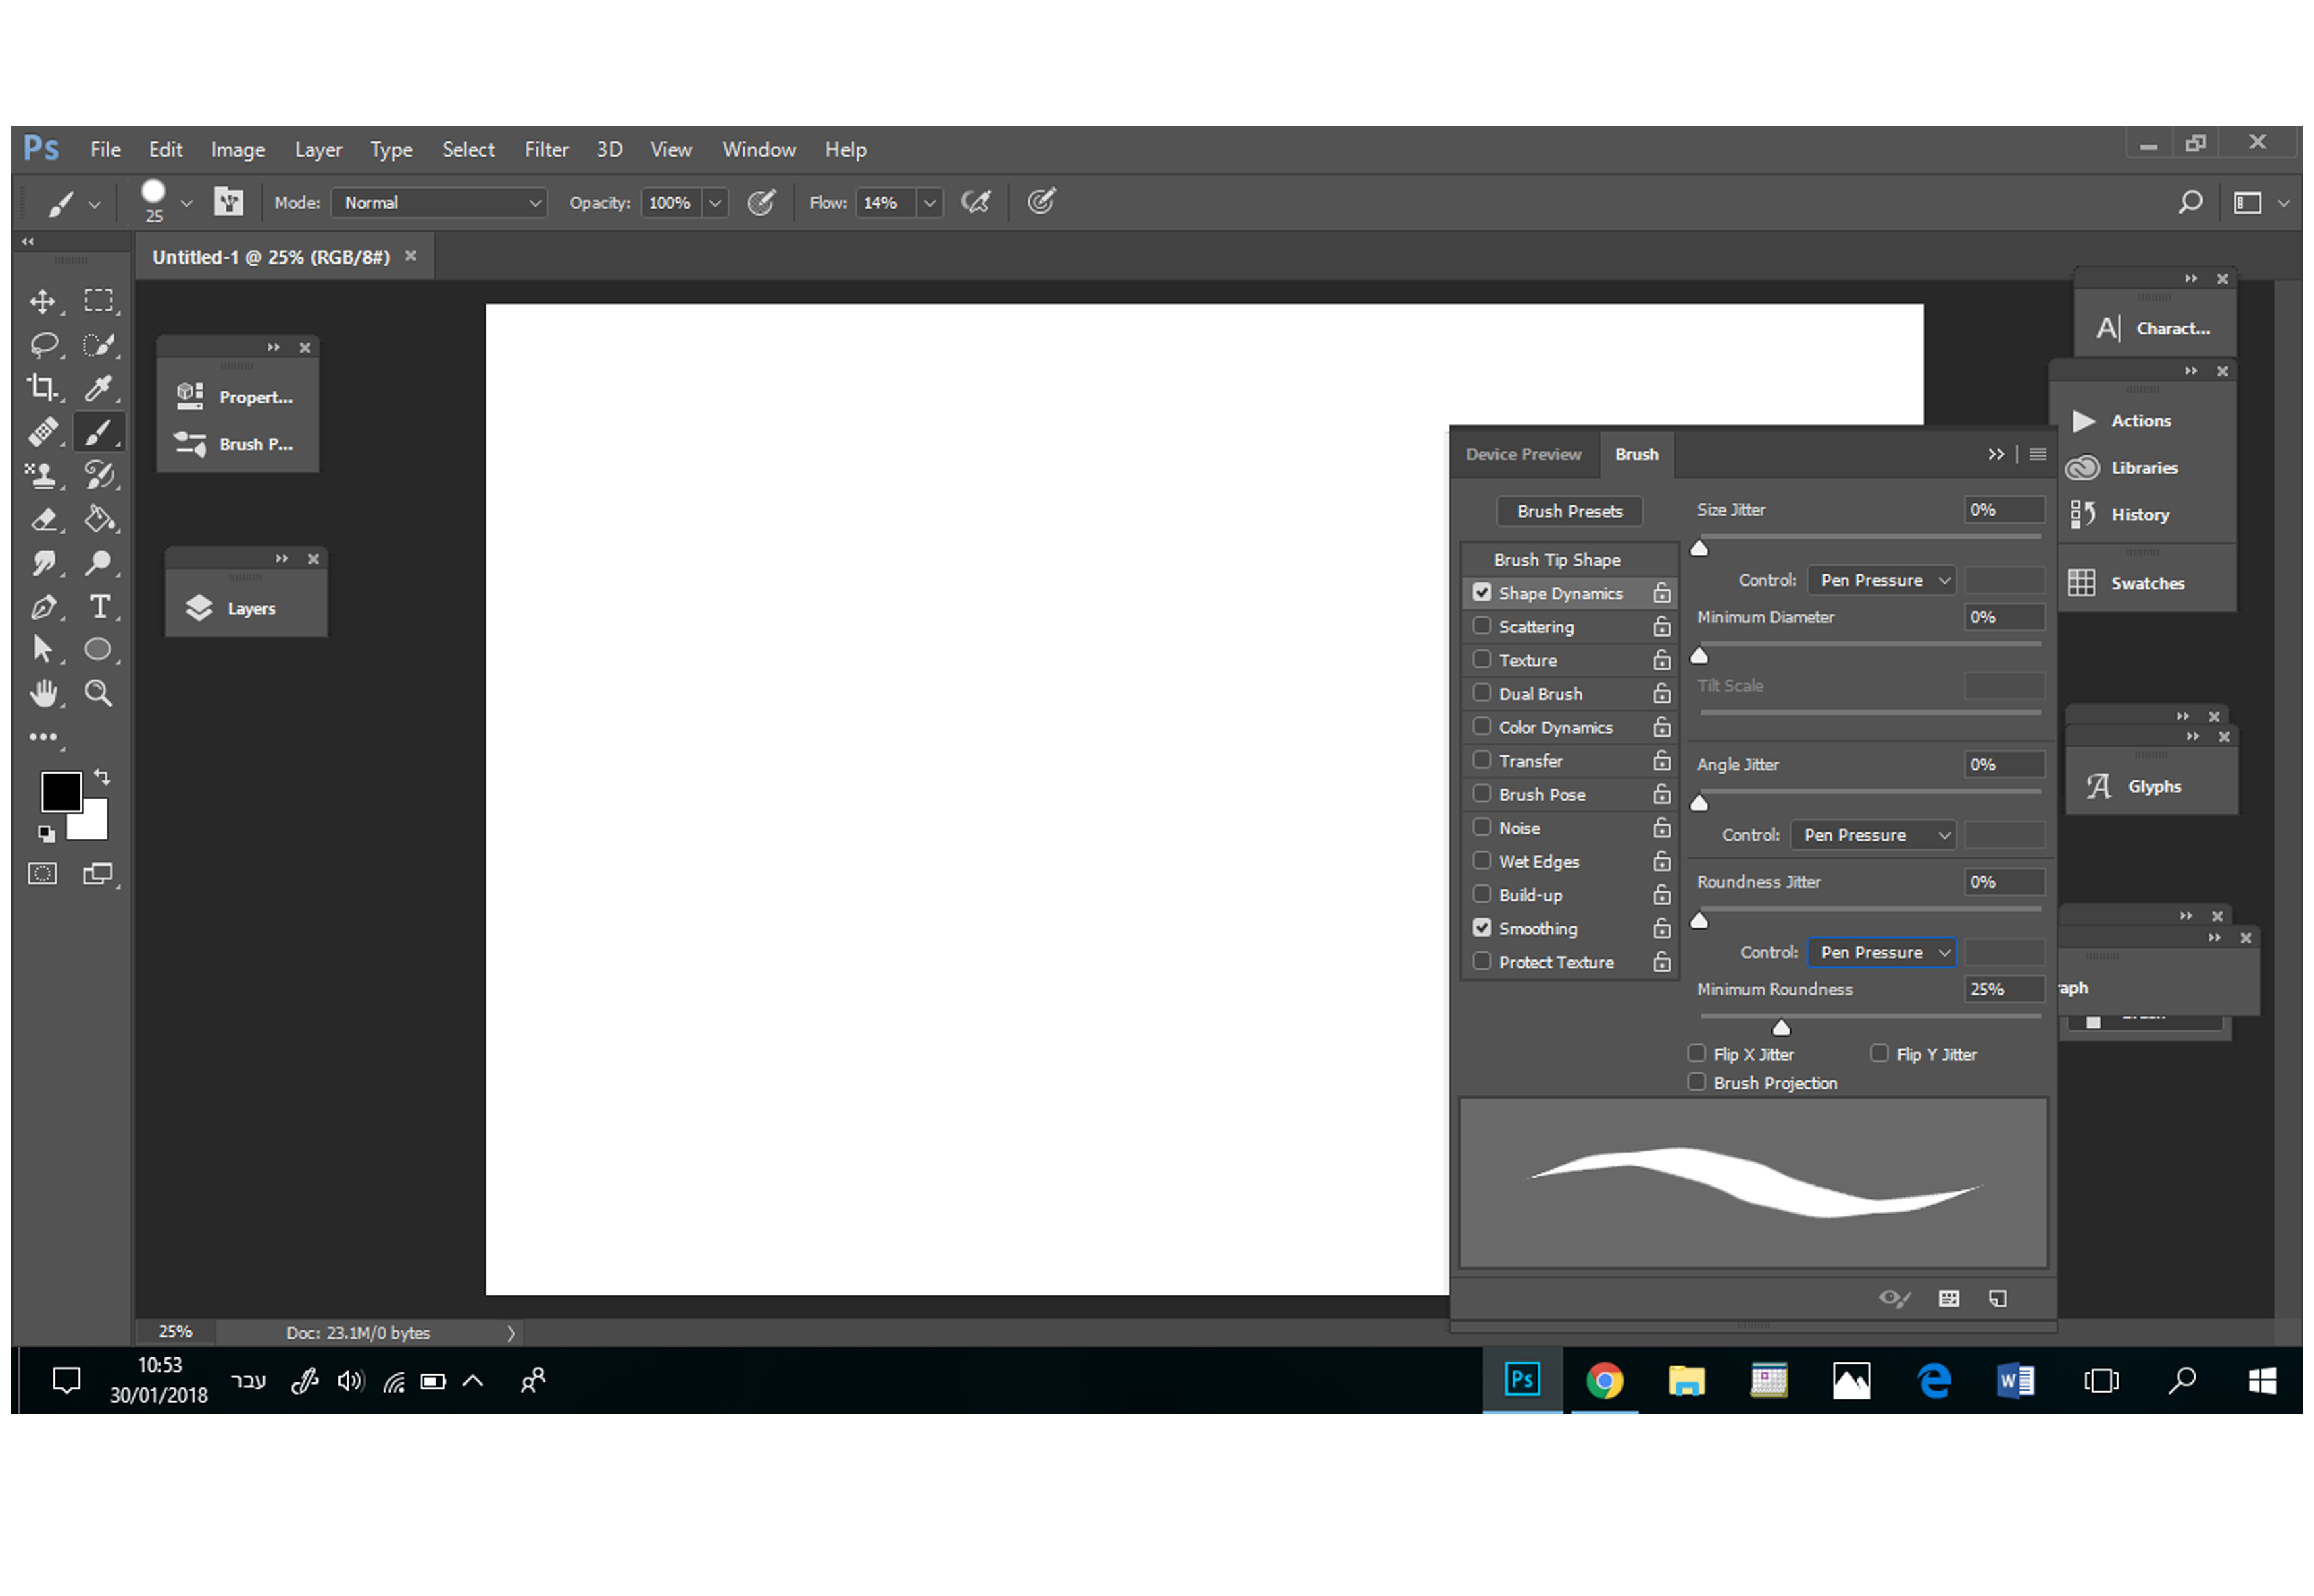Select the Eraser tool
This screenshot has height=1596, width=2314.
pyautogui.click(x=42, y=520)
